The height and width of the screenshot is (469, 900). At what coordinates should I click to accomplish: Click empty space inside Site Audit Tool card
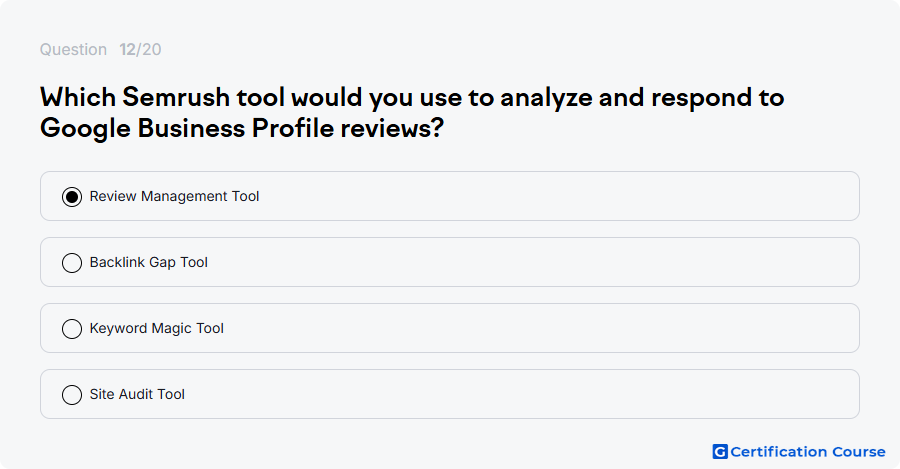(x=522, y=394)
